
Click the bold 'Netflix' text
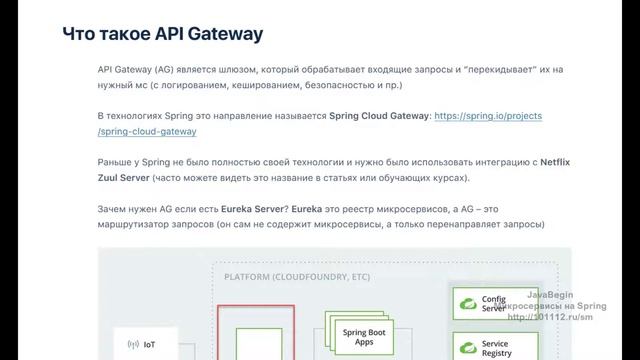click(555, 162)
